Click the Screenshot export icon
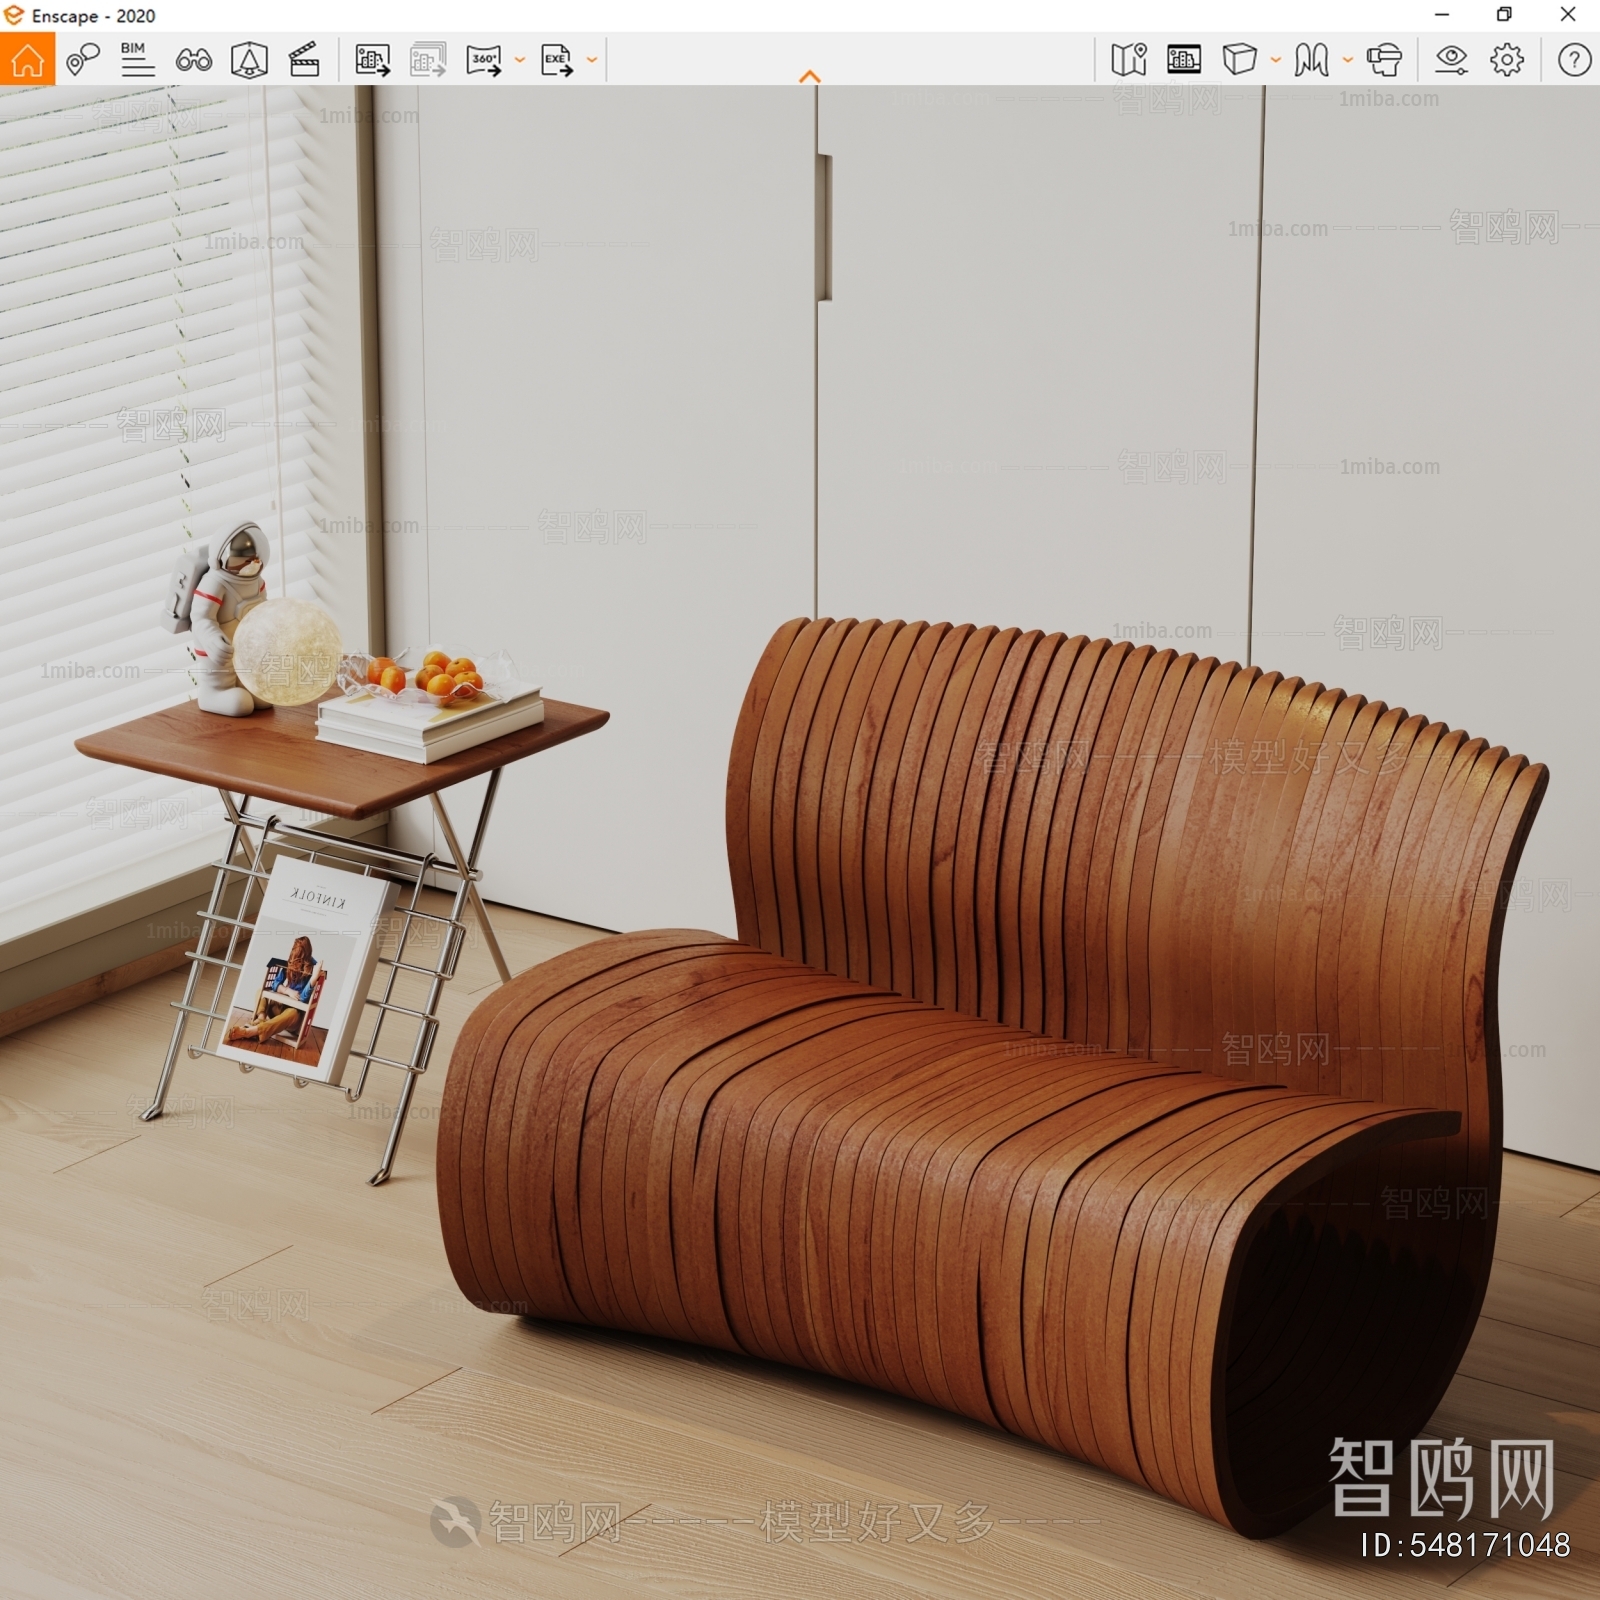Screen dimensions: 1600x1600 pyautogui.click(x=373, y=60)
